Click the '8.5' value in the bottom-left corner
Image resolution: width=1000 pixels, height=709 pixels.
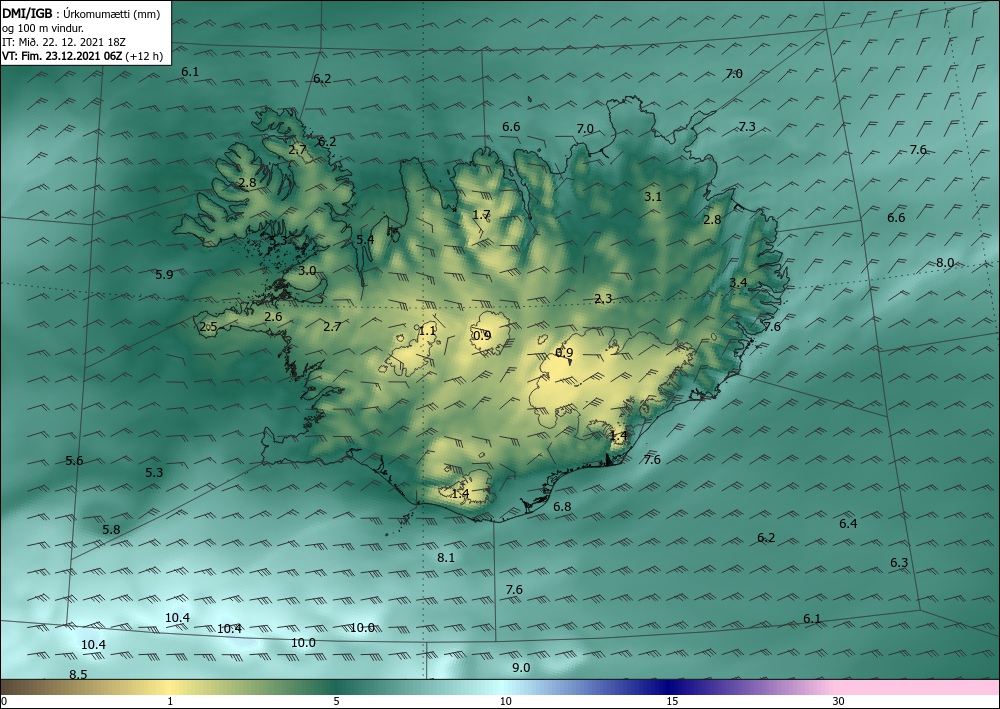click(78, 675)
